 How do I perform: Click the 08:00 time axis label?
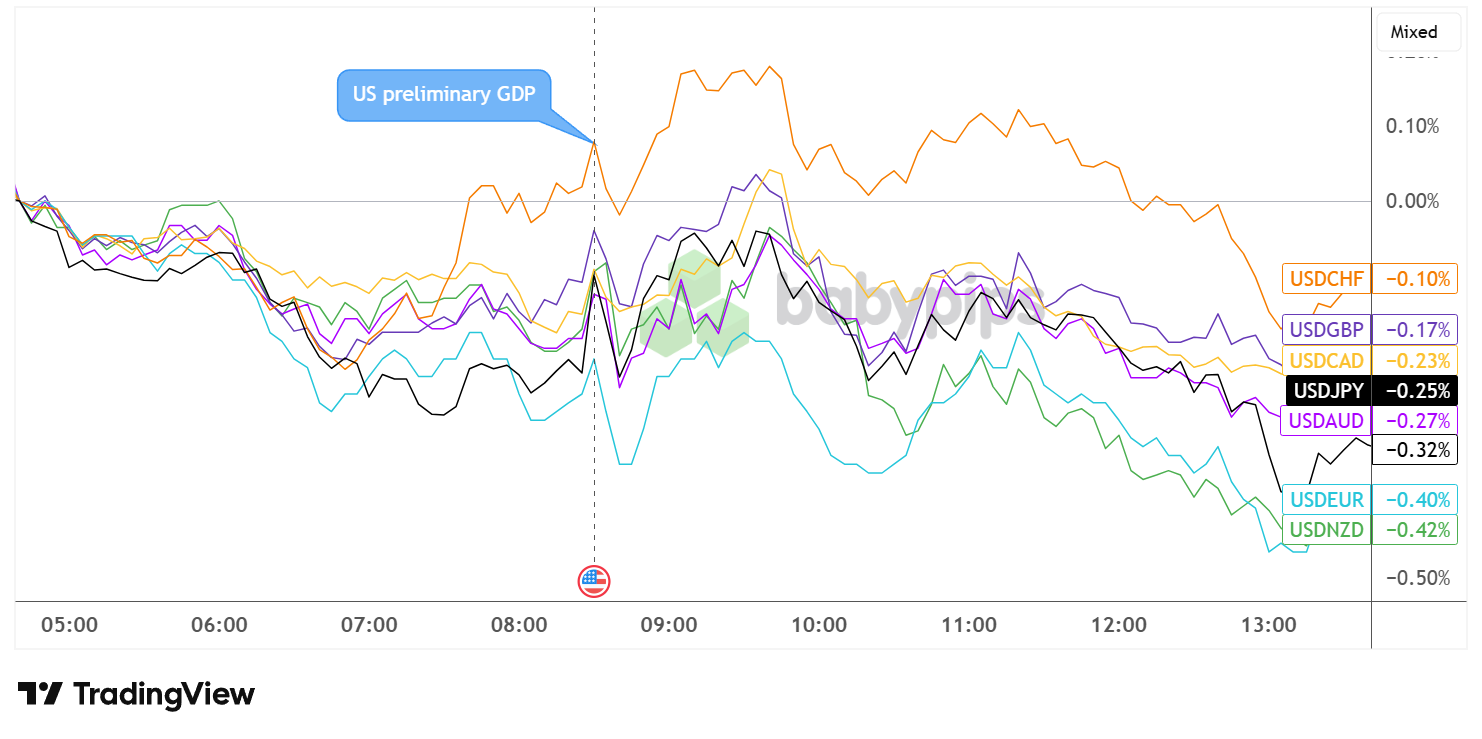click(519, 625)
